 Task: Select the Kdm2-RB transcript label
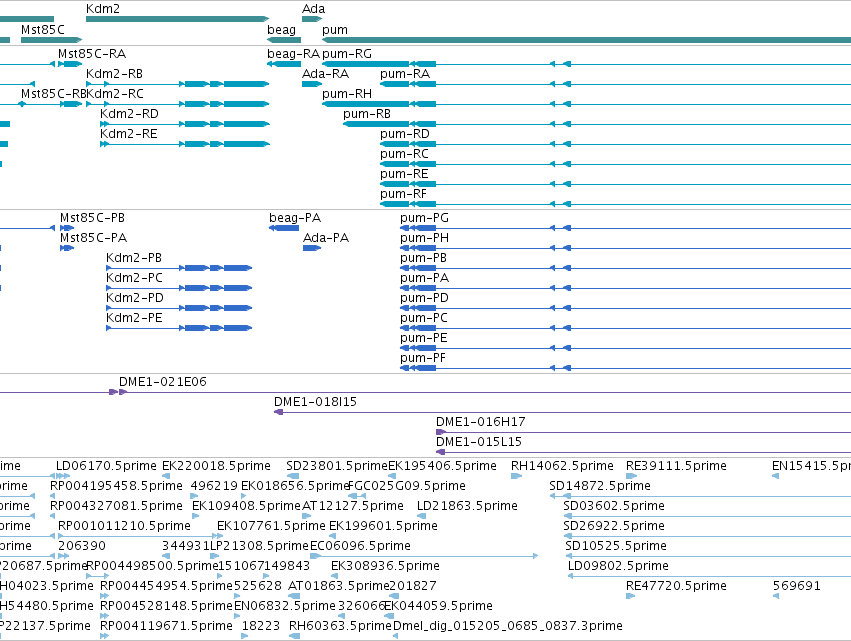pos(114,74)
